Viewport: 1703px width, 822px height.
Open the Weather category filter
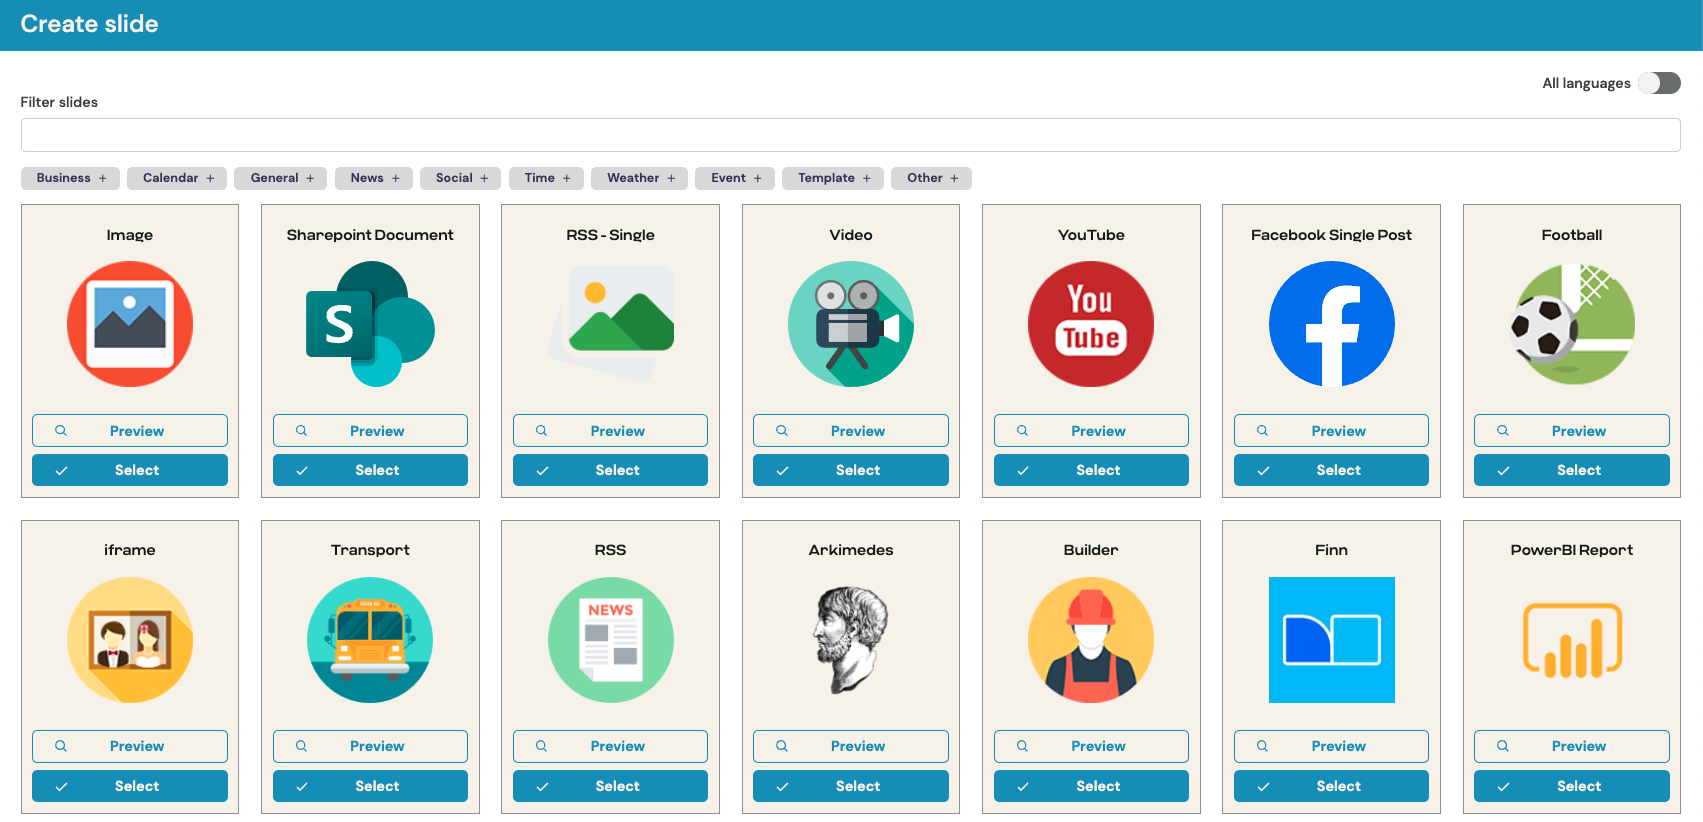[640, 178]
